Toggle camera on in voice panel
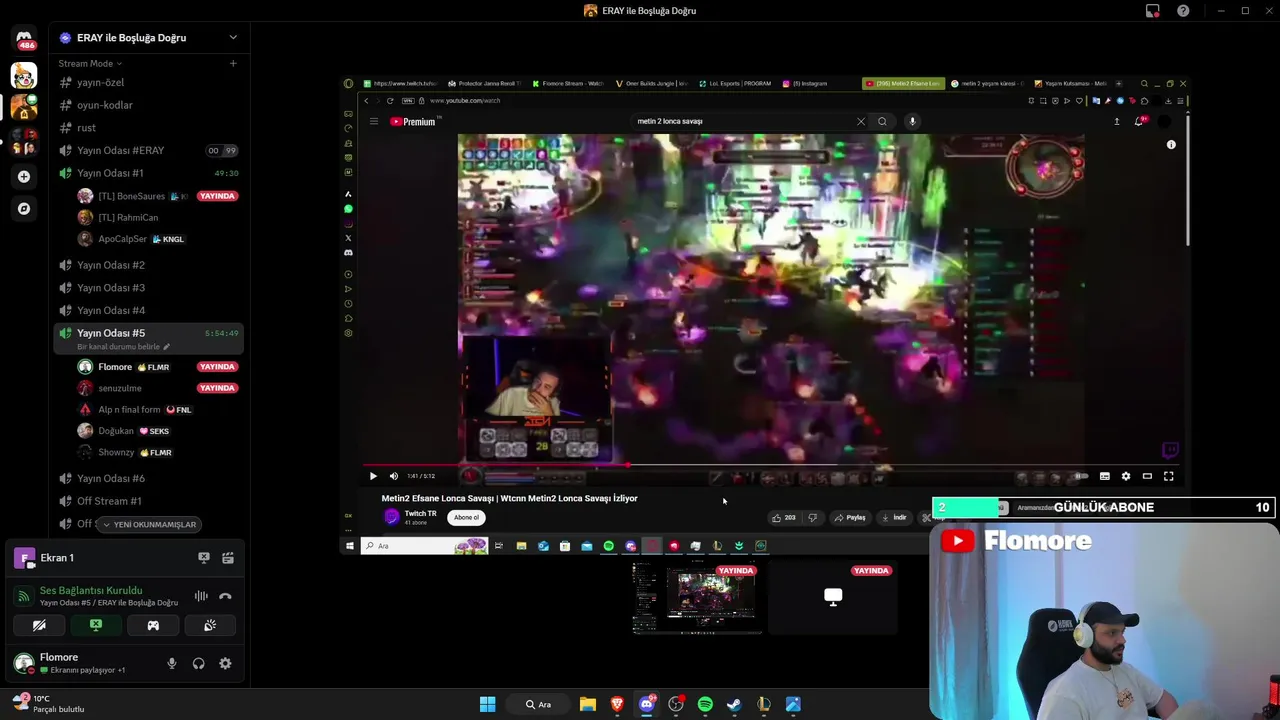Image resolution: width=1280 pixels, height=720 pixels. [39, 625]
